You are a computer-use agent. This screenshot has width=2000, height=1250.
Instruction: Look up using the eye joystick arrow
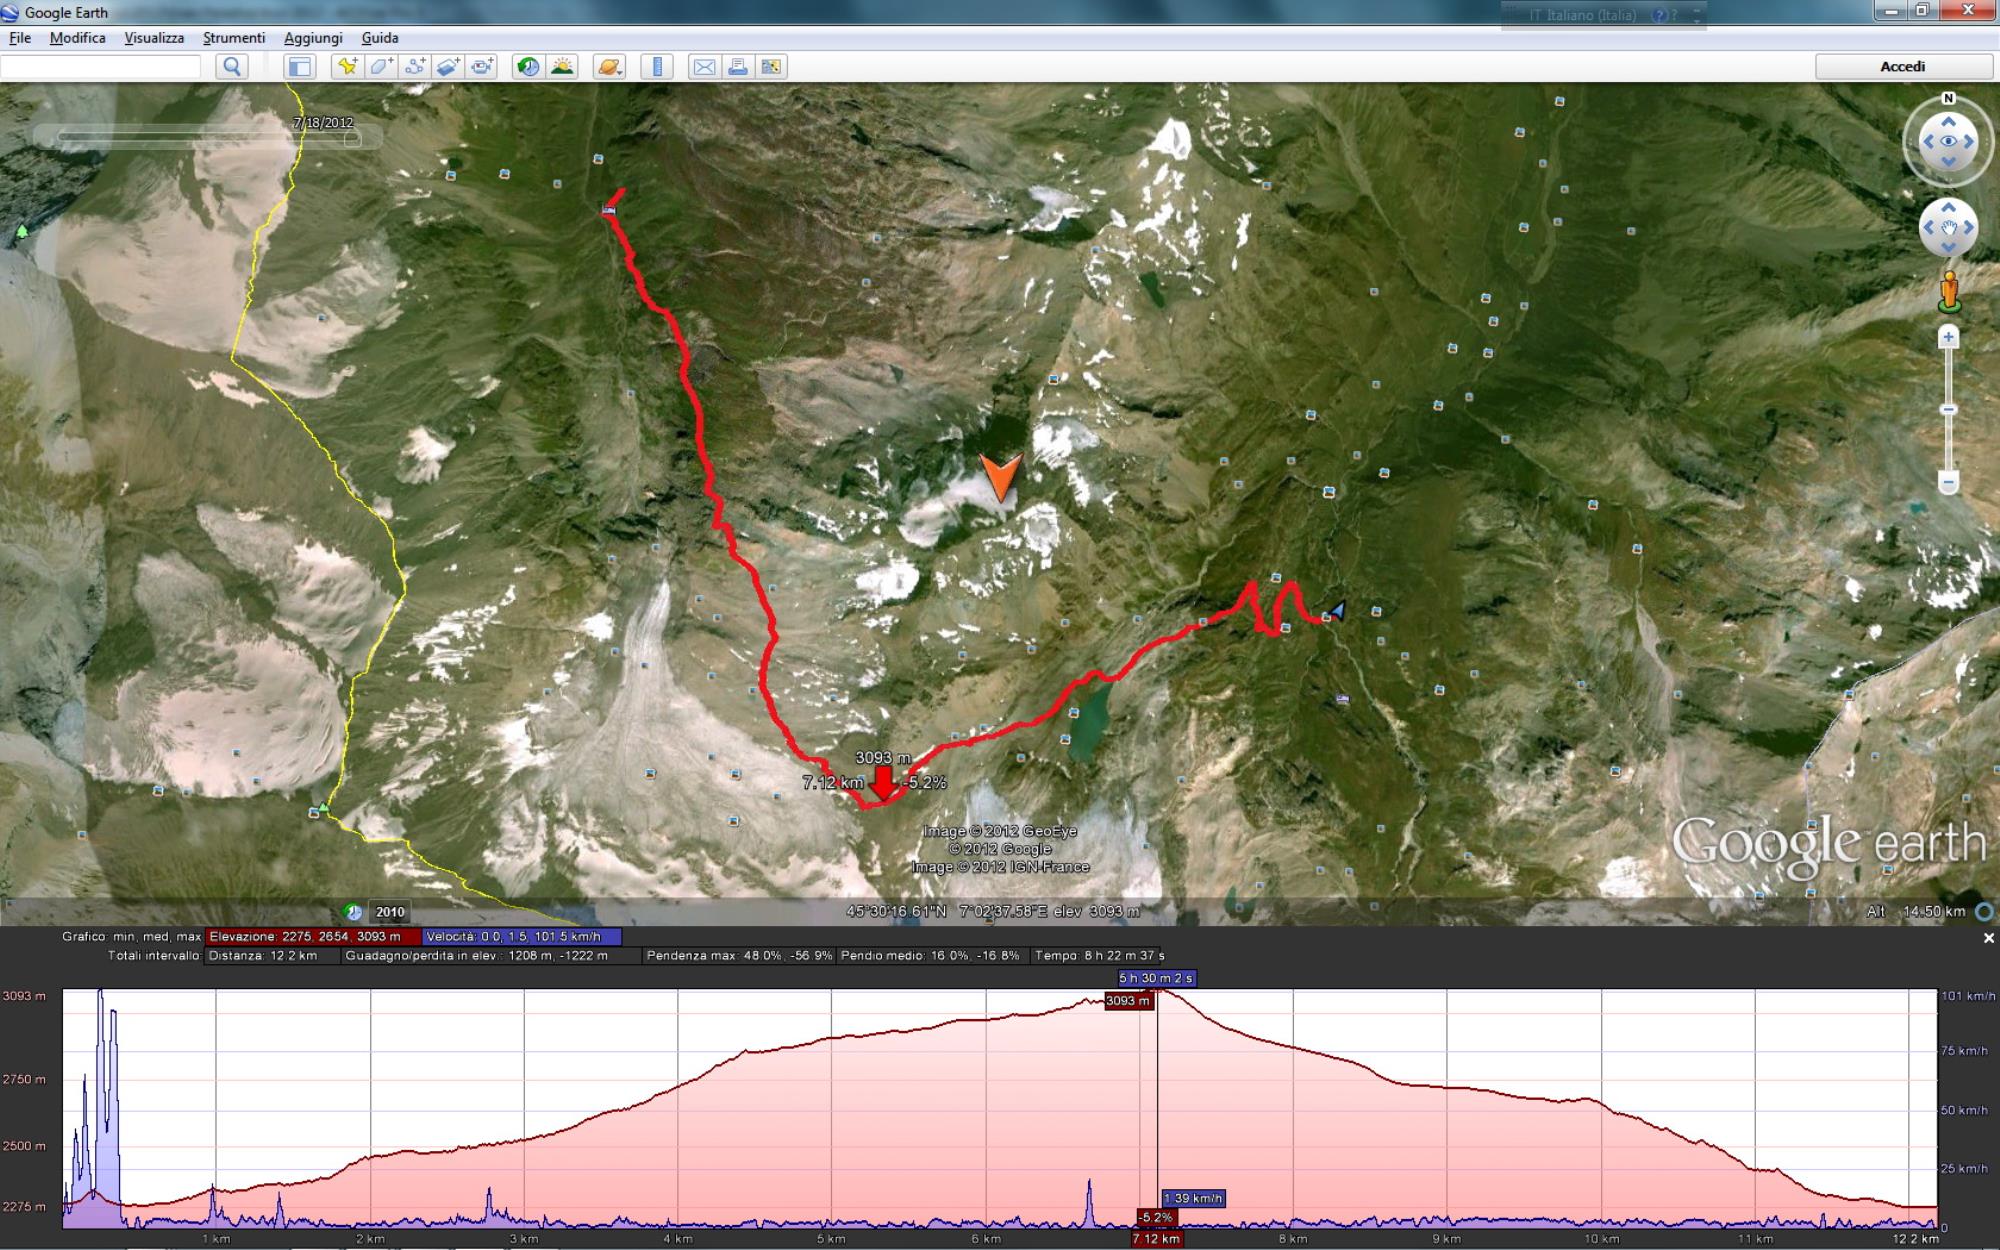[x=1948, y=122]
